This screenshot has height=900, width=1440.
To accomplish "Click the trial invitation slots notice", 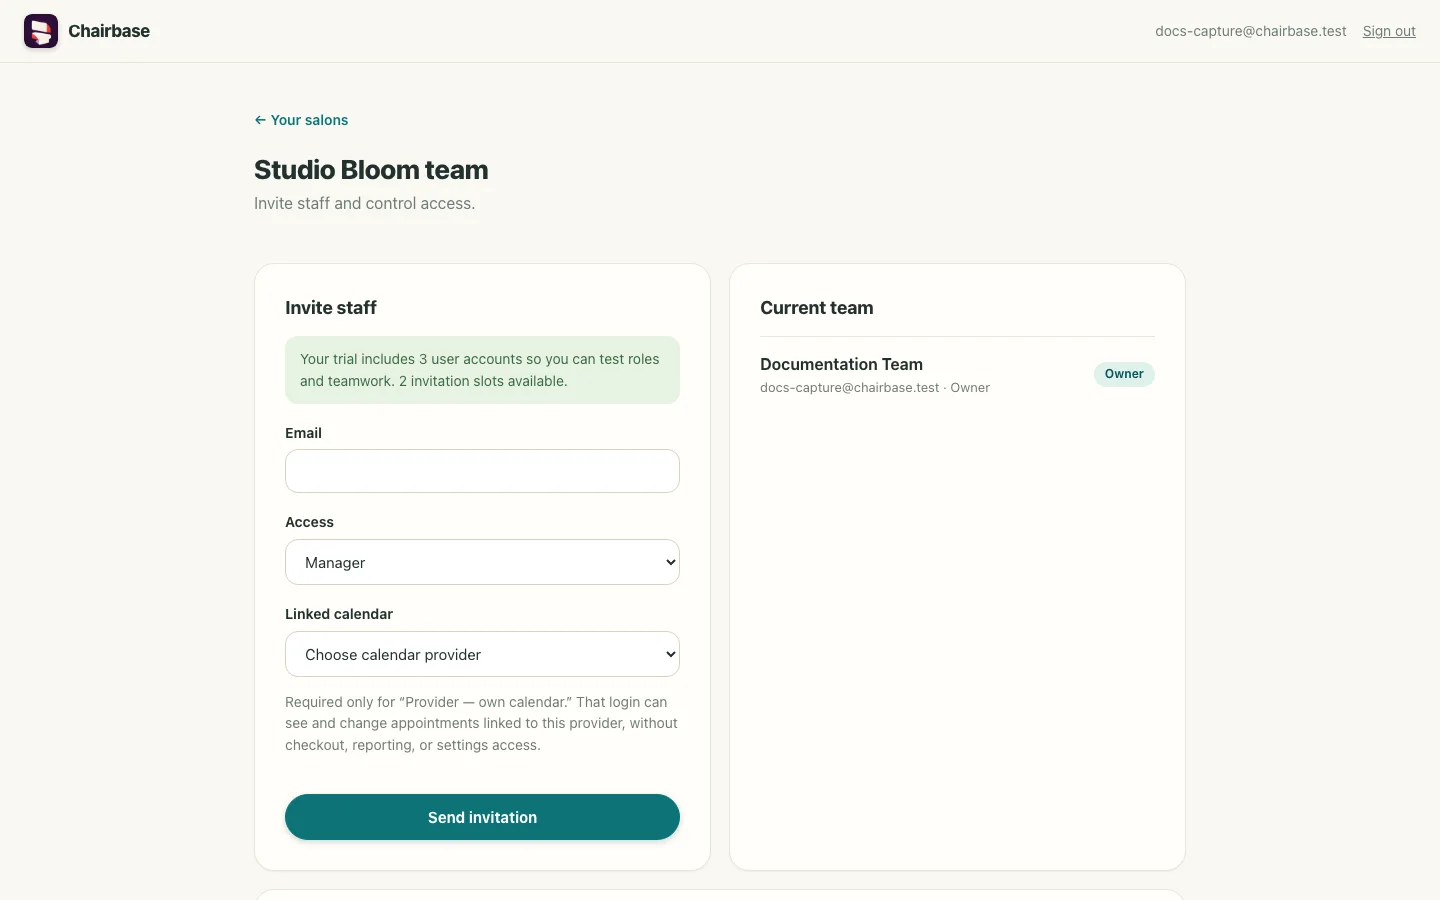I will click(x=482, y=370).
